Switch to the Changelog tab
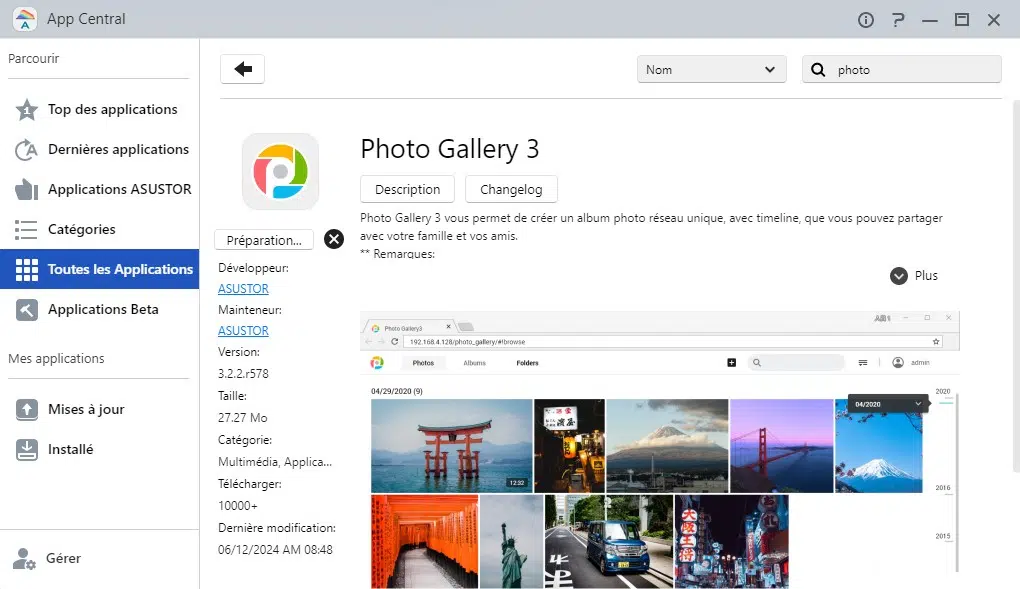 511,189
